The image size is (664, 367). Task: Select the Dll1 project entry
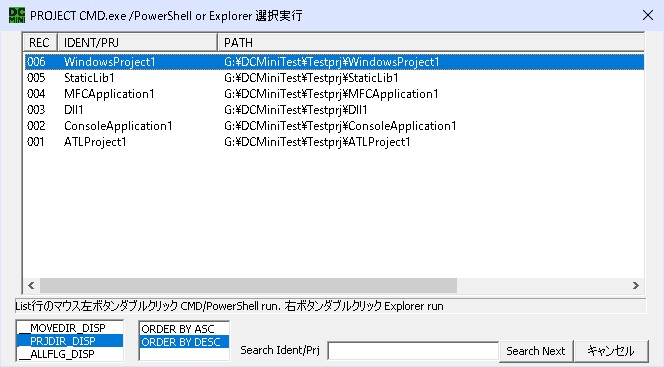74,110
